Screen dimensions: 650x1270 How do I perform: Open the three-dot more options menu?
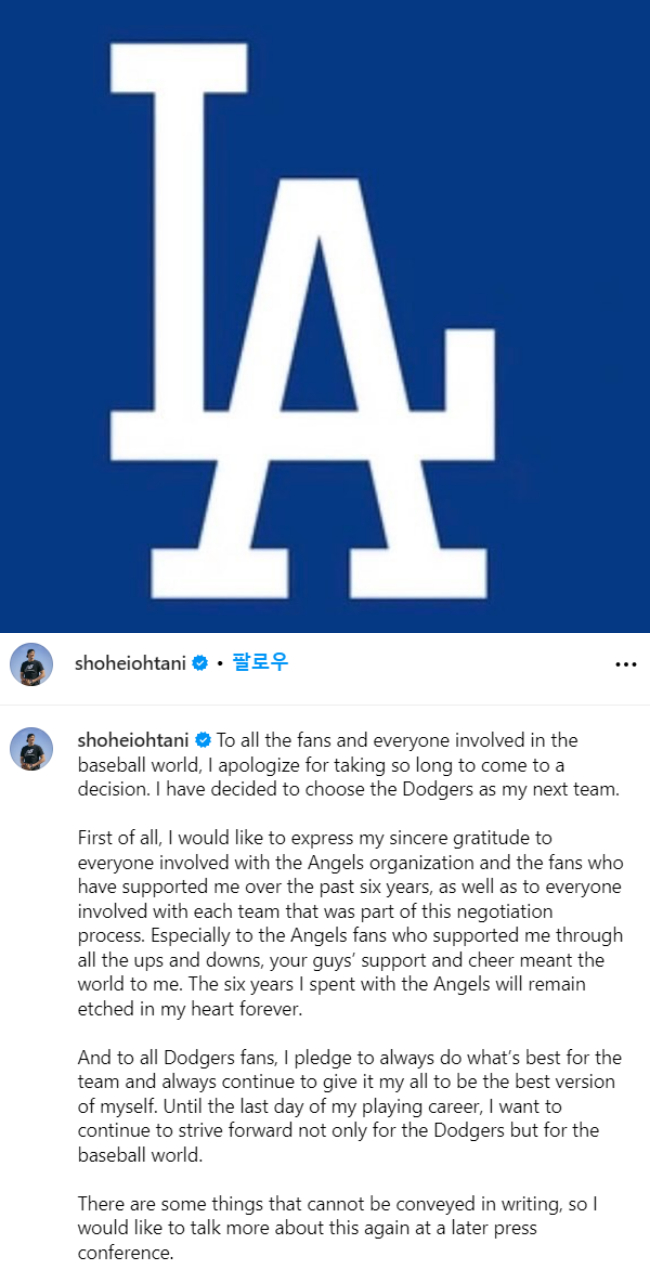[x=625, y=664]
